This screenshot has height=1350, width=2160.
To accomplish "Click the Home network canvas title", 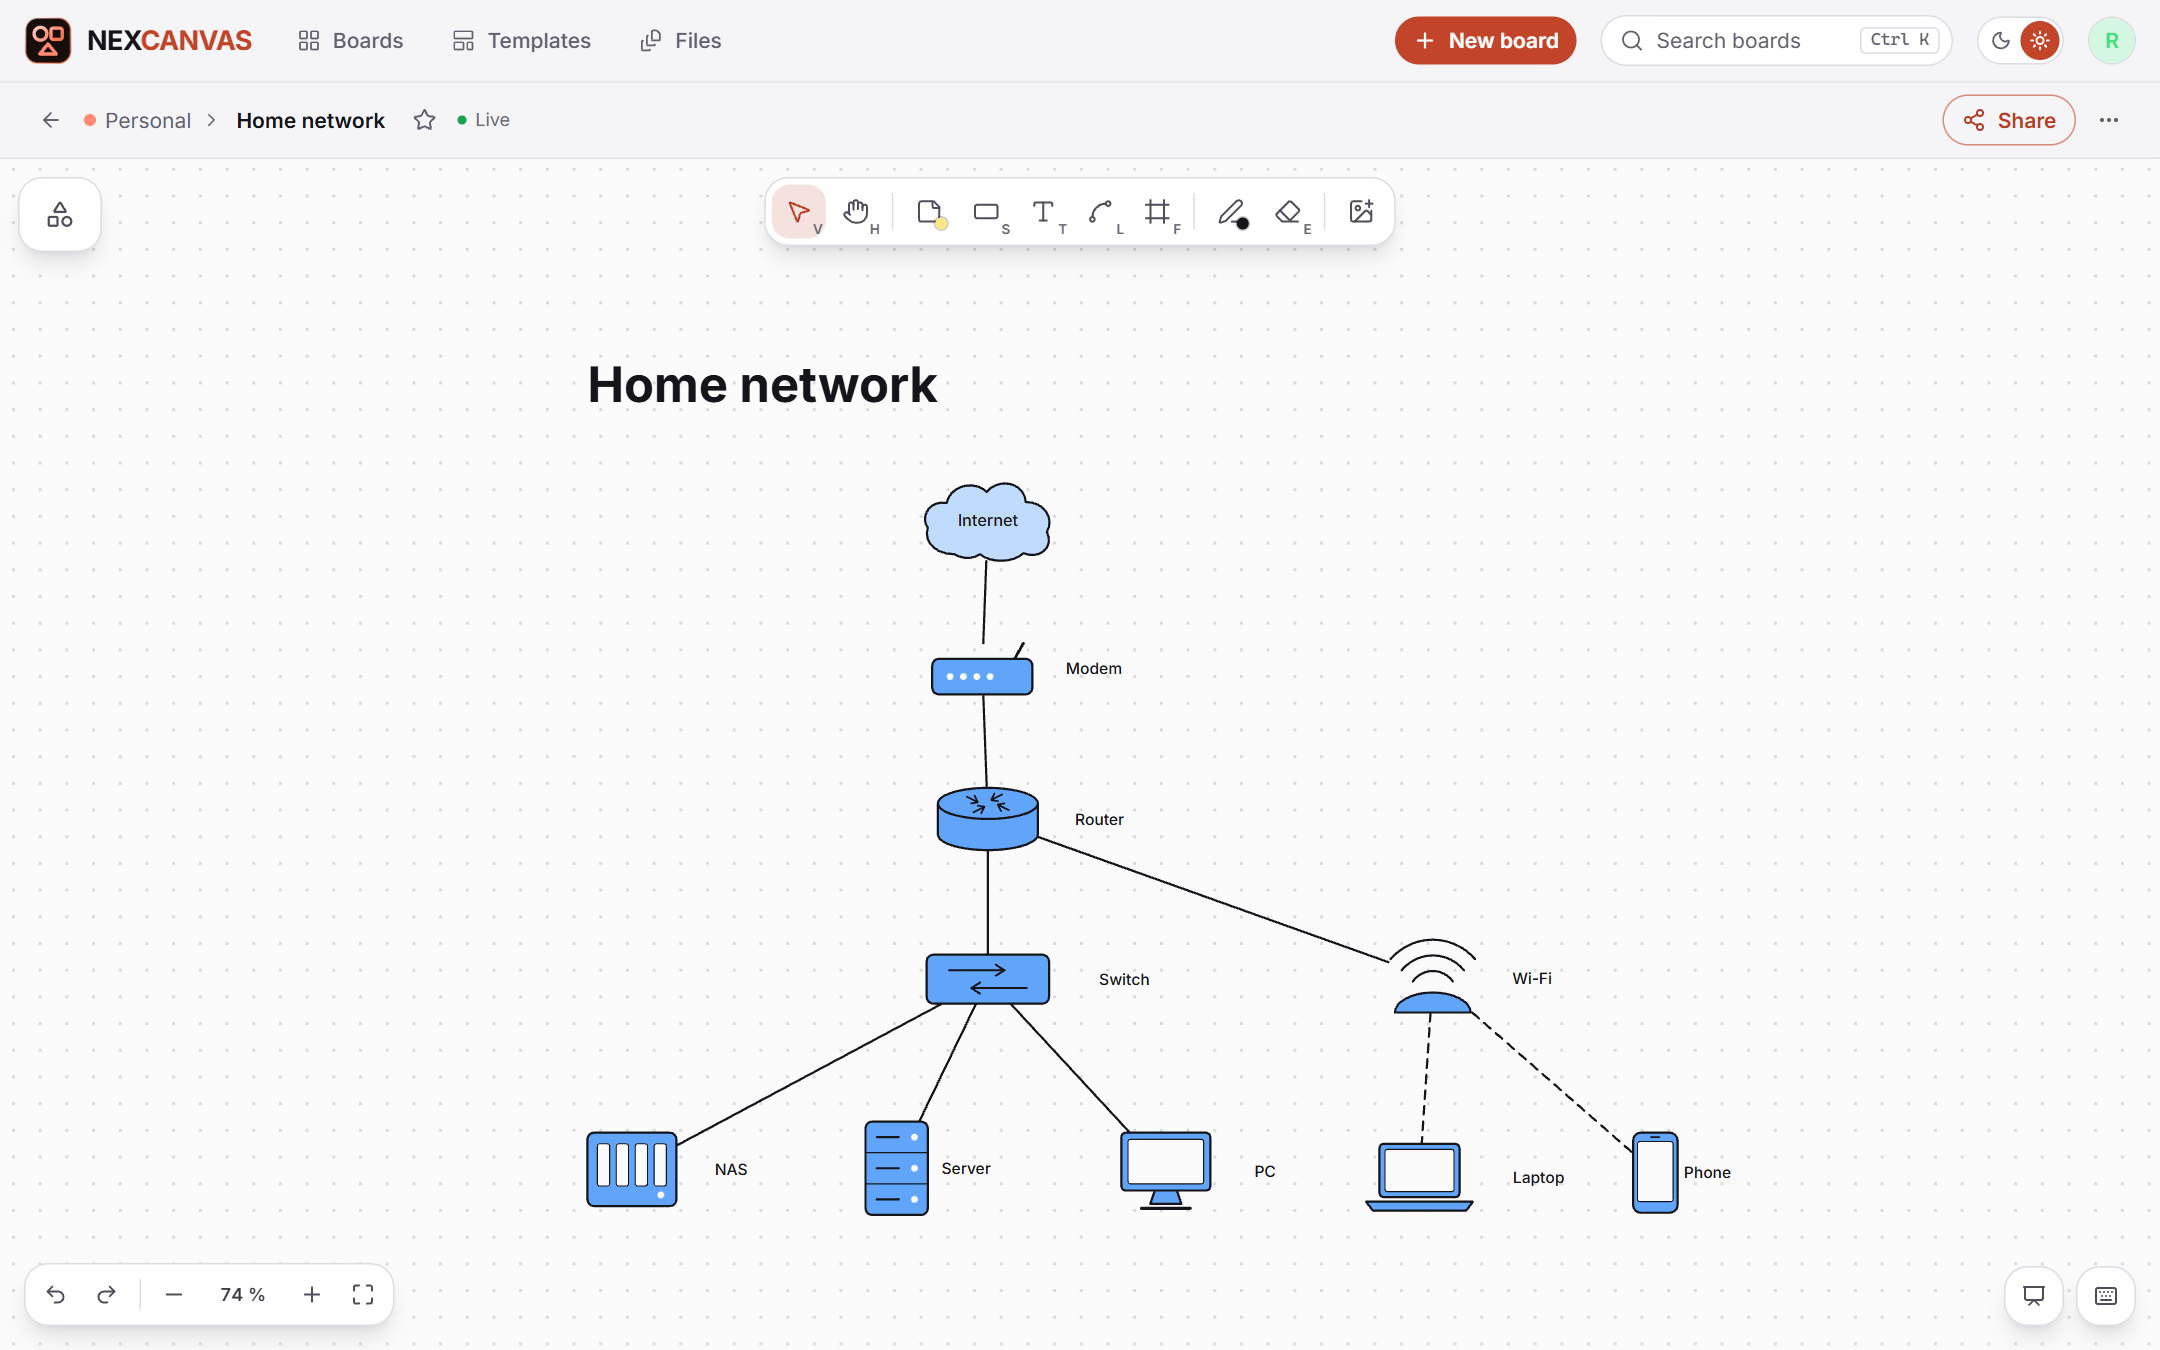I will pos(762,385).
